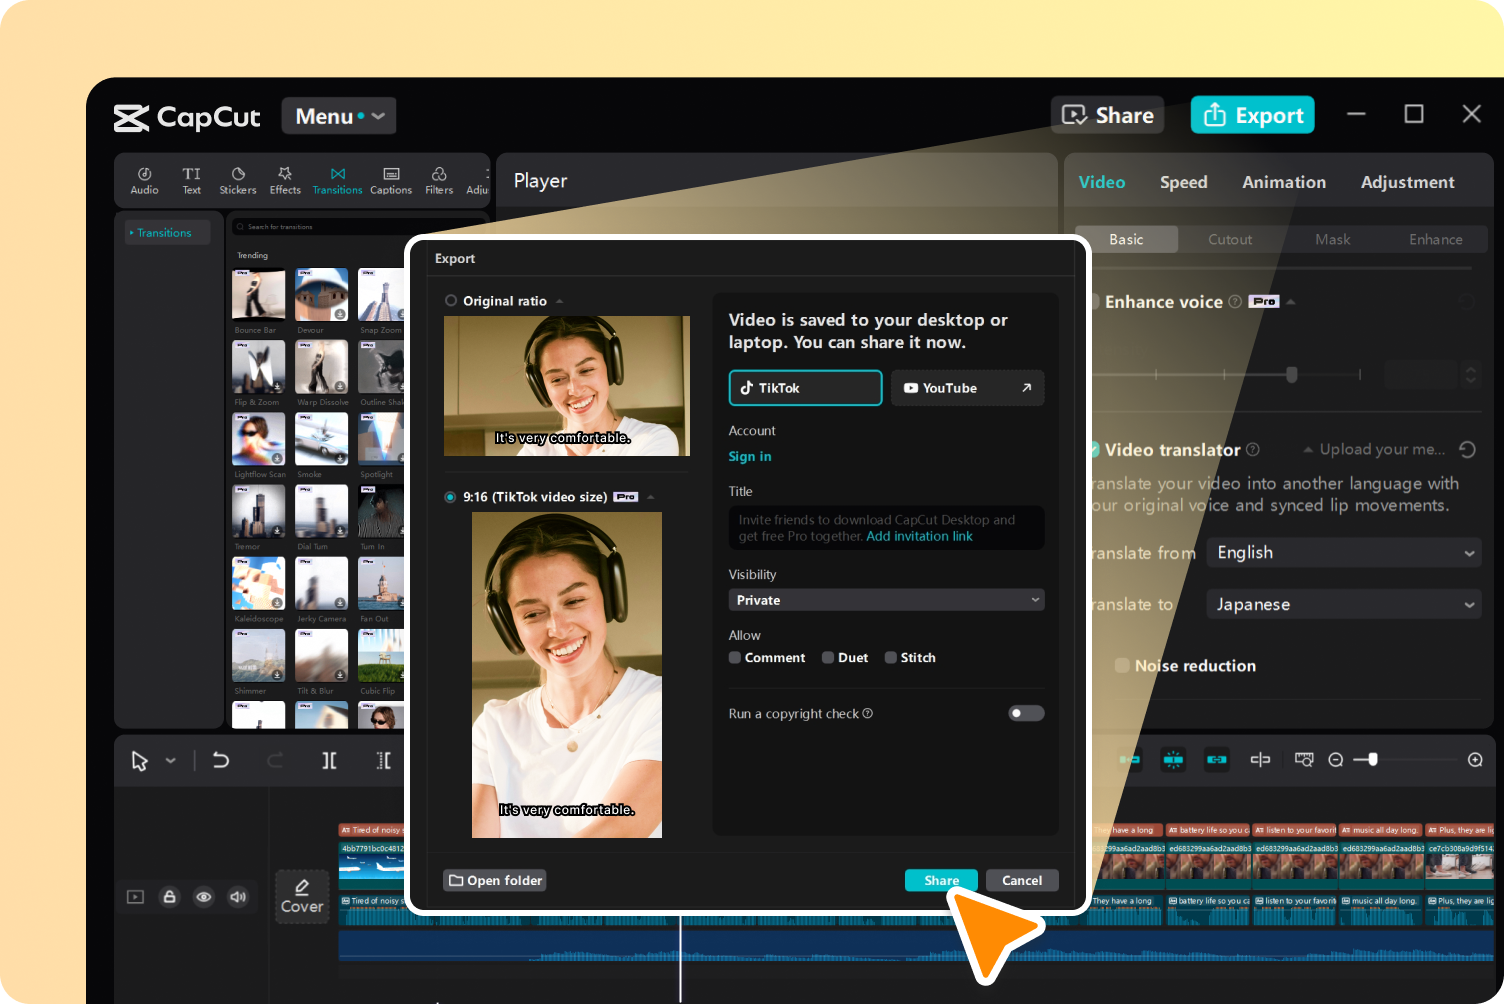Collapse the Enhance voice section arrow
Screen dimensions: 1504x1004
pyautogui.click(x=1291, y=301)
